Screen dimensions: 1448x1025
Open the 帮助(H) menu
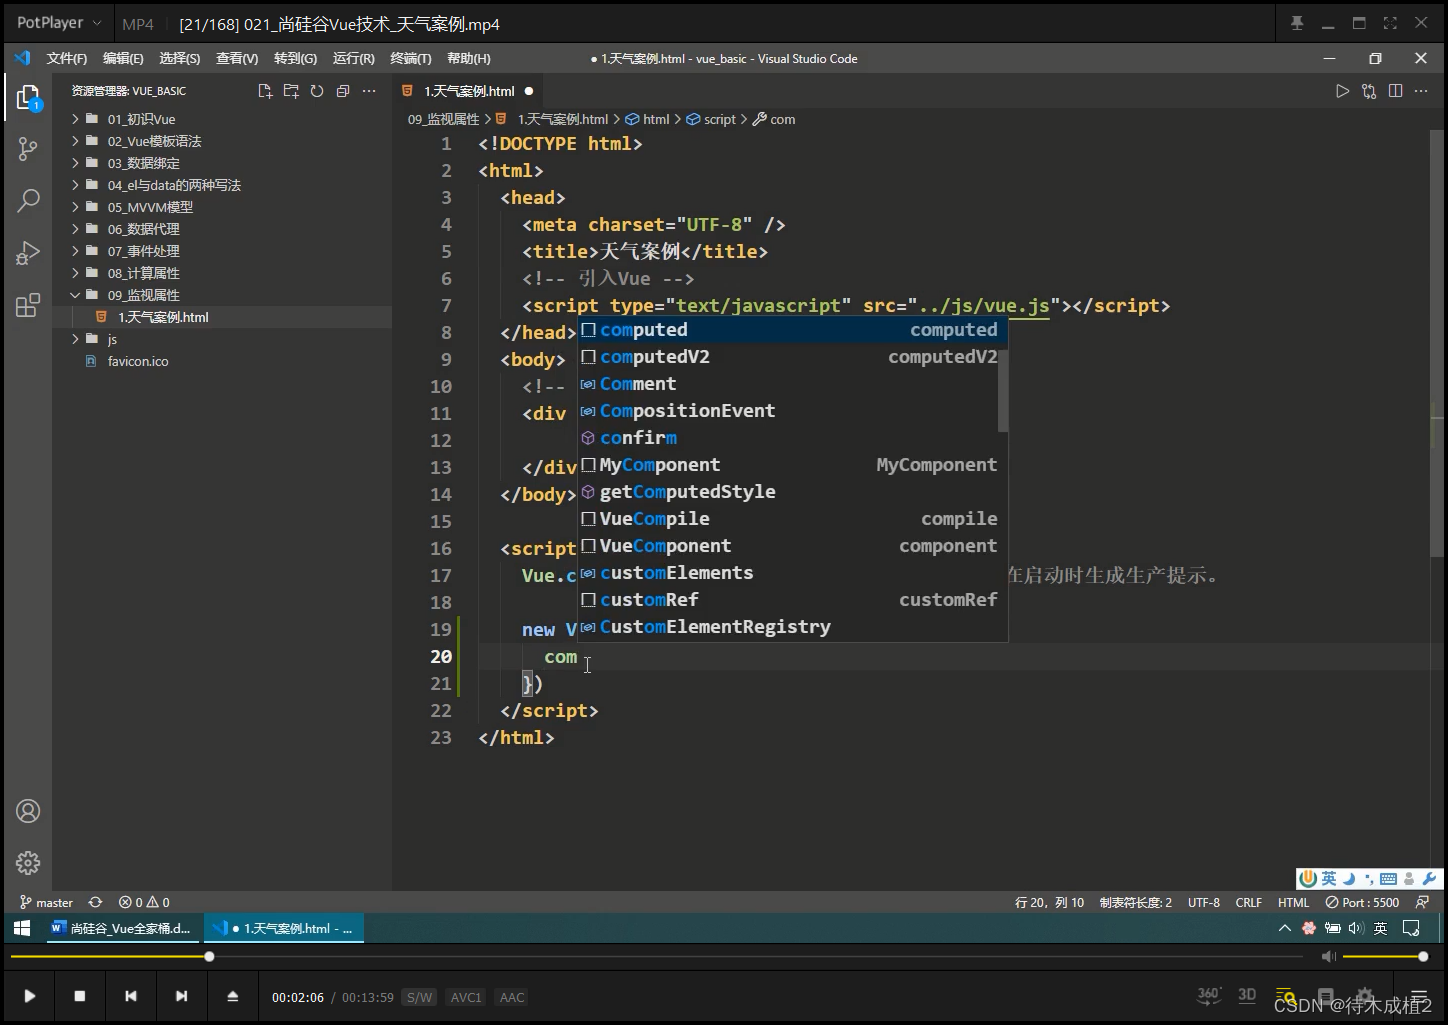point(469,58)
